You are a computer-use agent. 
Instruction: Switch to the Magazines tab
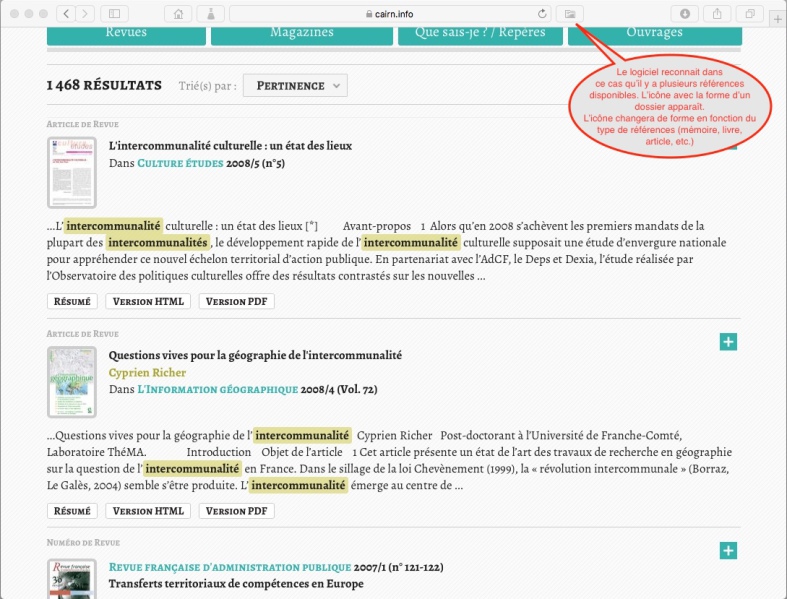tap(301, 33)
